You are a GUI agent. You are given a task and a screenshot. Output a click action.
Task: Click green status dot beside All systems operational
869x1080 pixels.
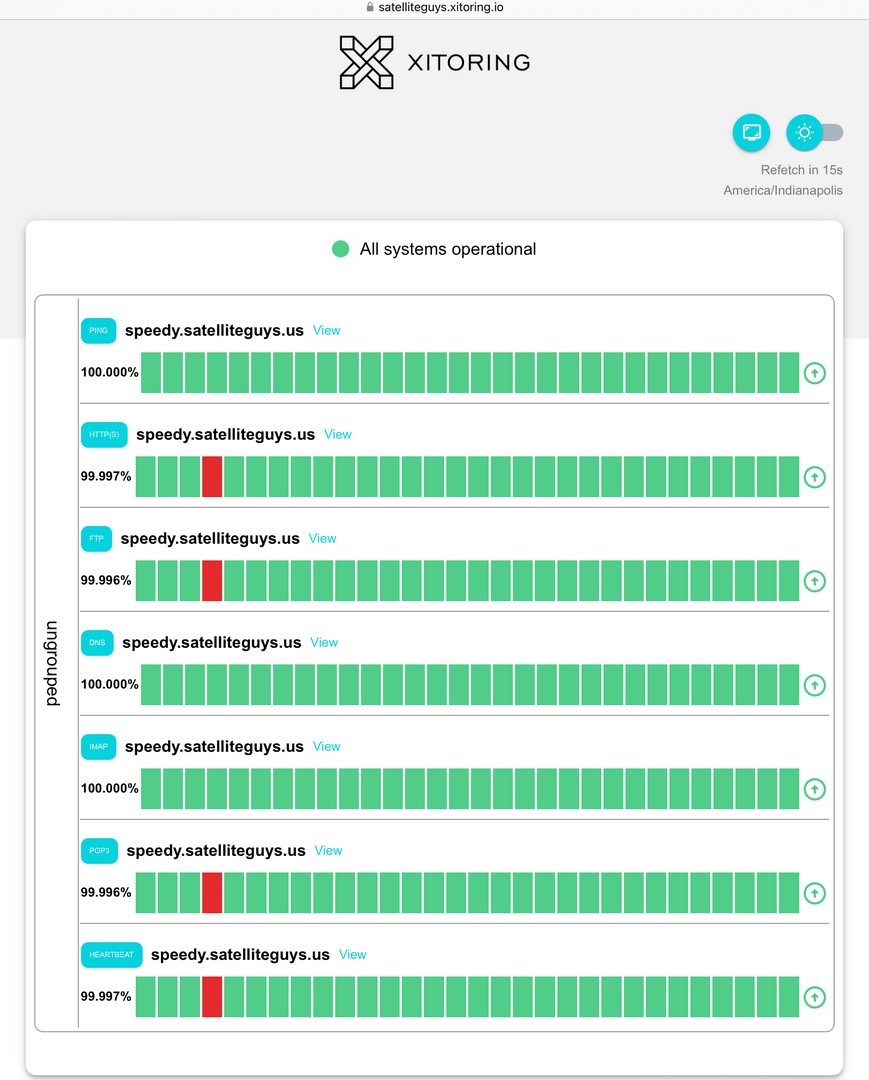point(340,249)
